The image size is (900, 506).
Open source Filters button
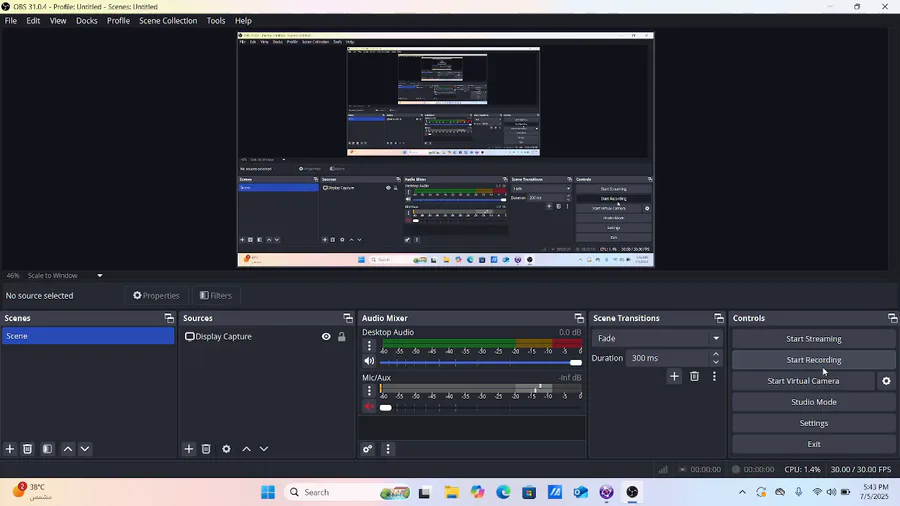216,295
